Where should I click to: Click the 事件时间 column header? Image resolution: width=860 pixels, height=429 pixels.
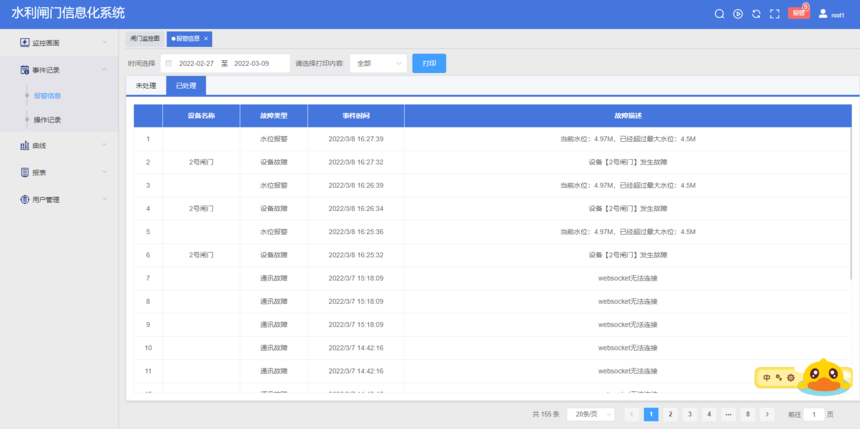(x=356, y=116)
